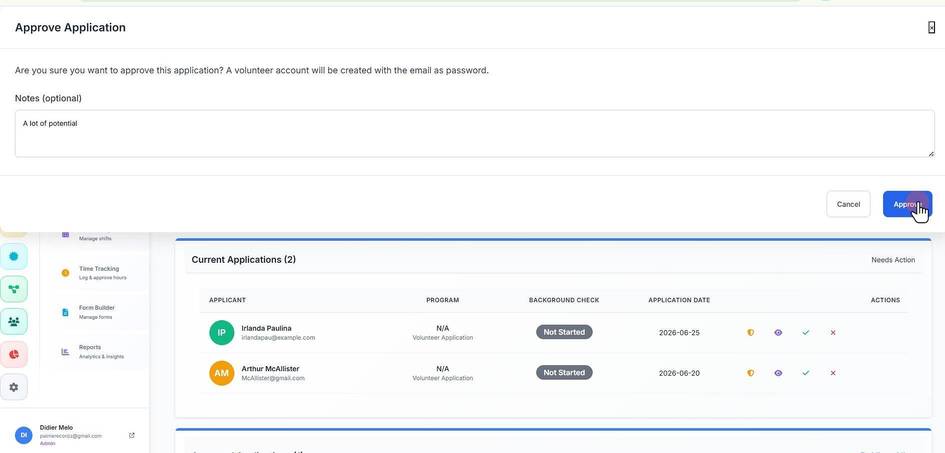
Task: Open background check for Arthur McAllister
Action: (x=750, y=373)
